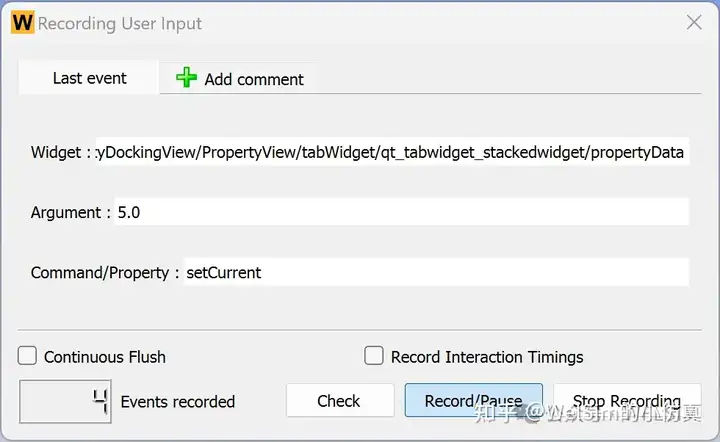
Task: Click the Record Interaction Timings label text
Action: 487,357
